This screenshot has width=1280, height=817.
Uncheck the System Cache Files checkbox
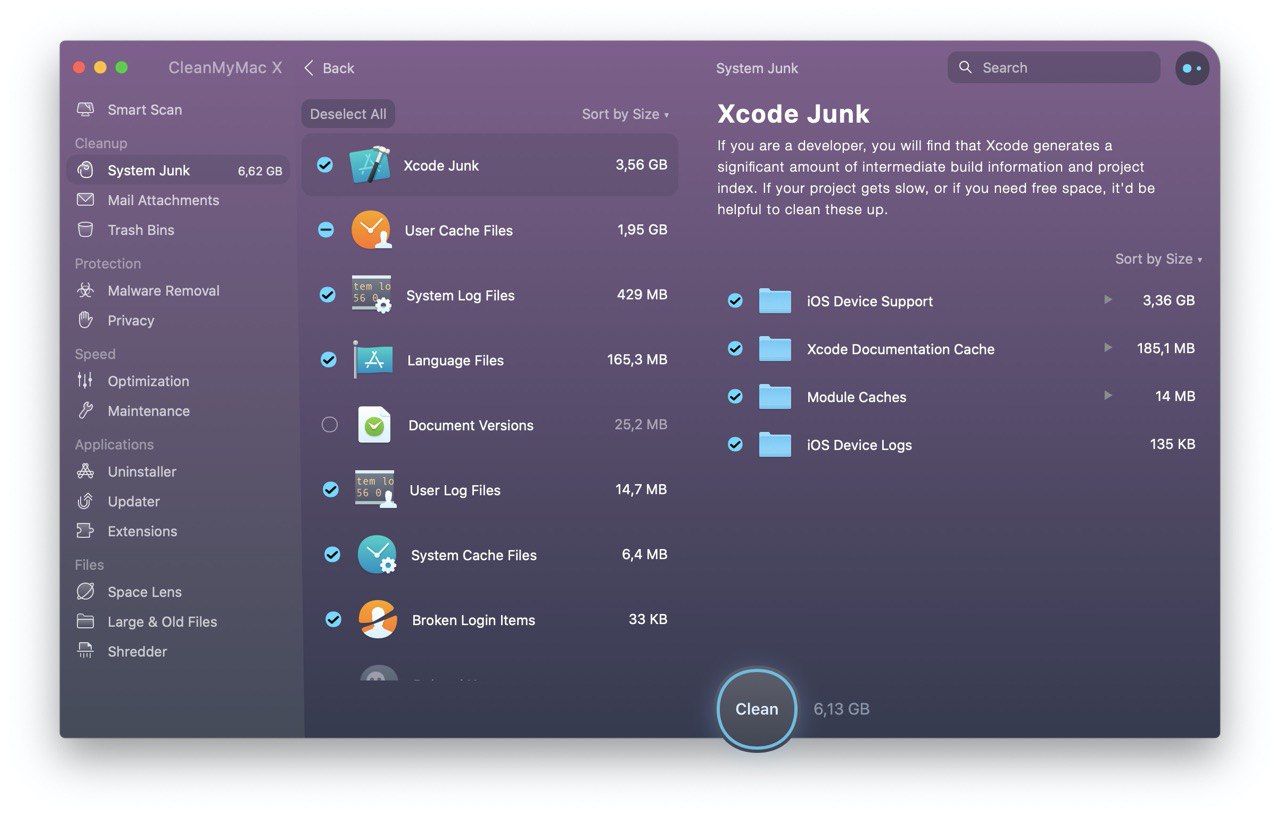[332, 555]
